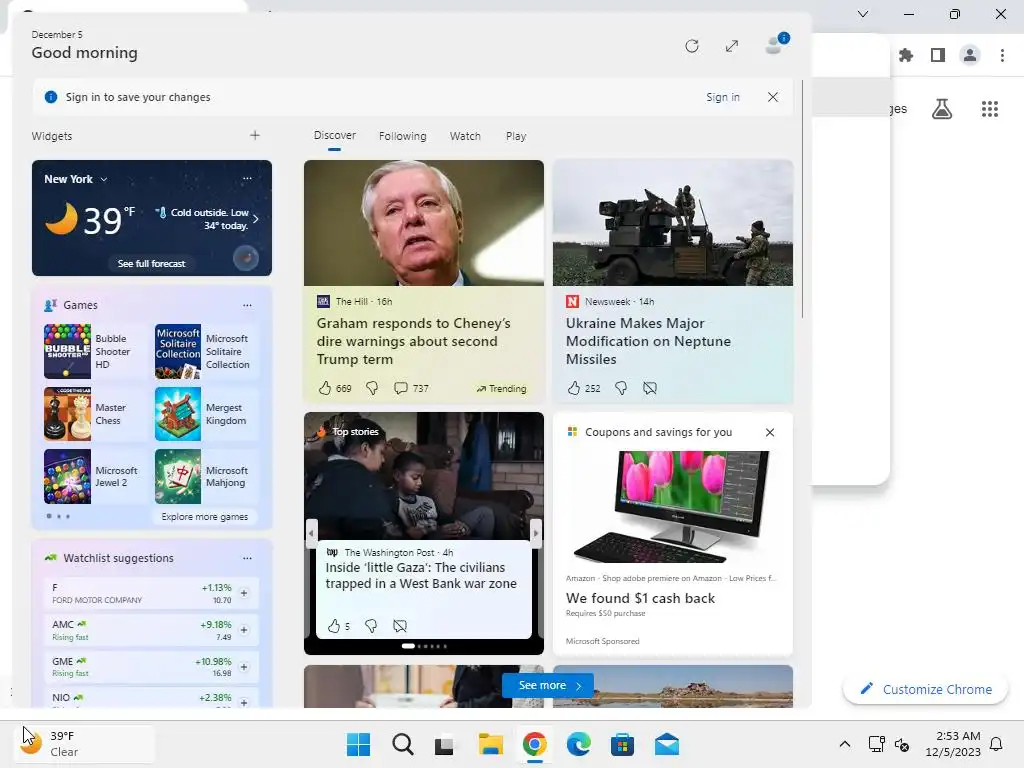Open Microsoft Store from taskbar

[x=622, y=744]
